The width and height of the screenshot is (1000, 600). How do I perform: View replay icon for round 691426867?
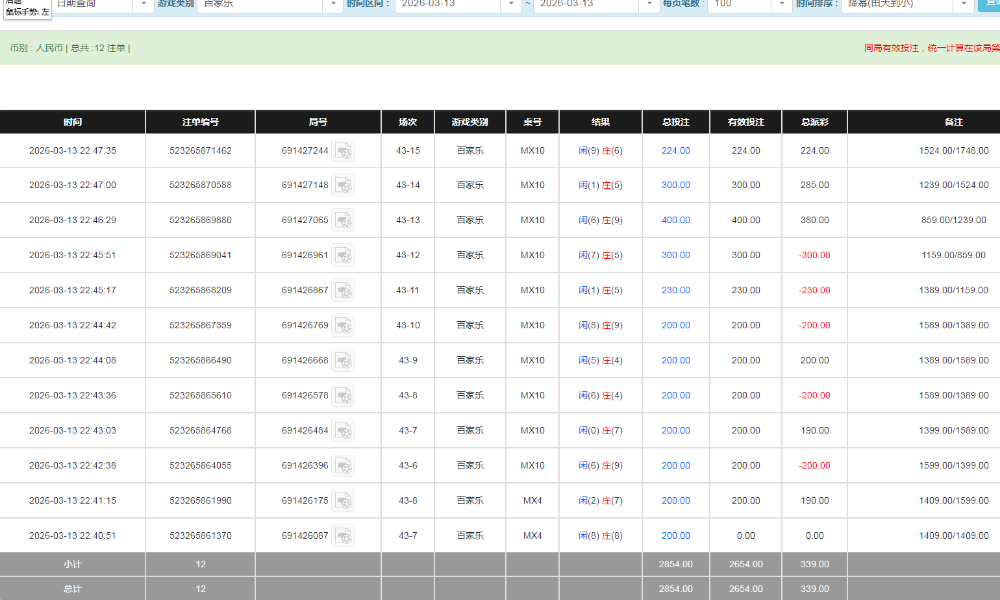[x=343, y=291]
